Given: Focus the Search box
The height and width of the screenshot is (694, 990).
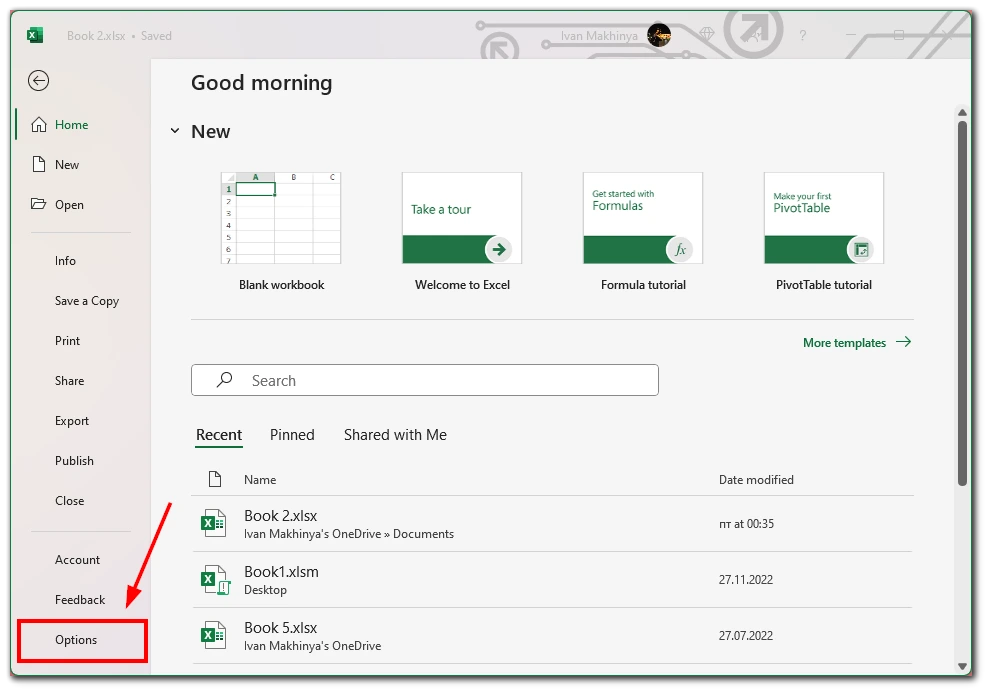Looking at the screenshot, I should click(x=425, y=380).
